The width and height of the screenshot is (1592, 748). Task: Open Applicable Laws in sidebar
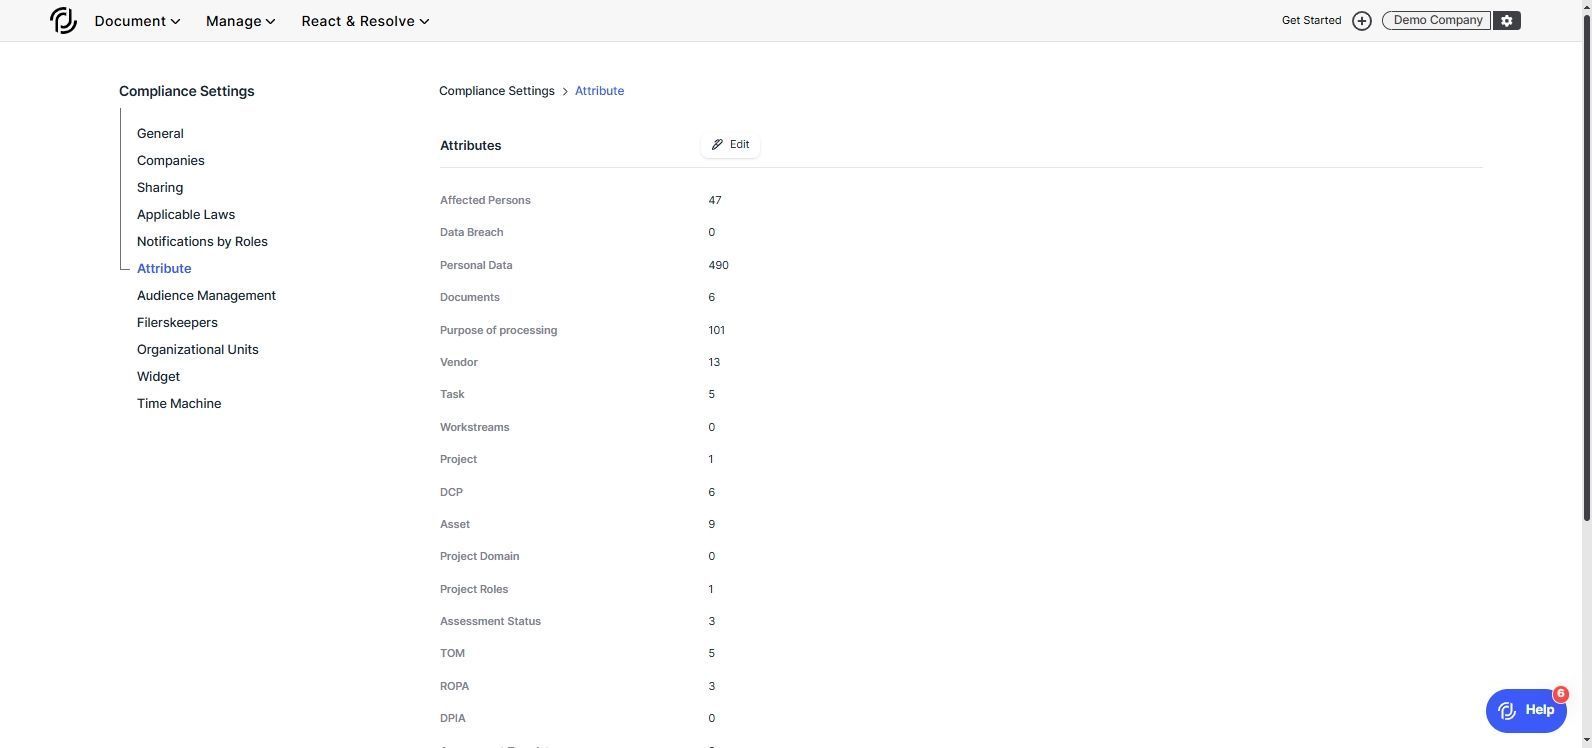186,215
